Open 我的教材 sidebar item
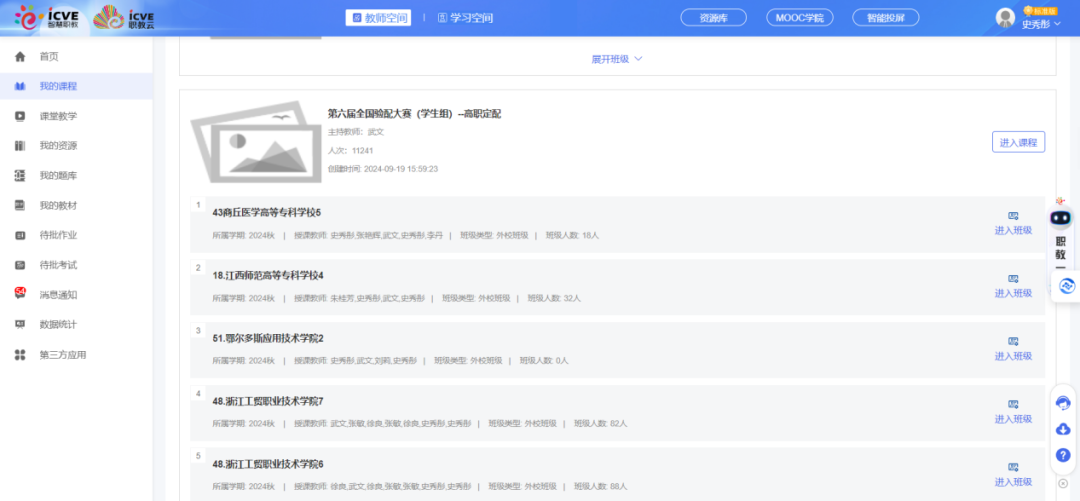 58,205
